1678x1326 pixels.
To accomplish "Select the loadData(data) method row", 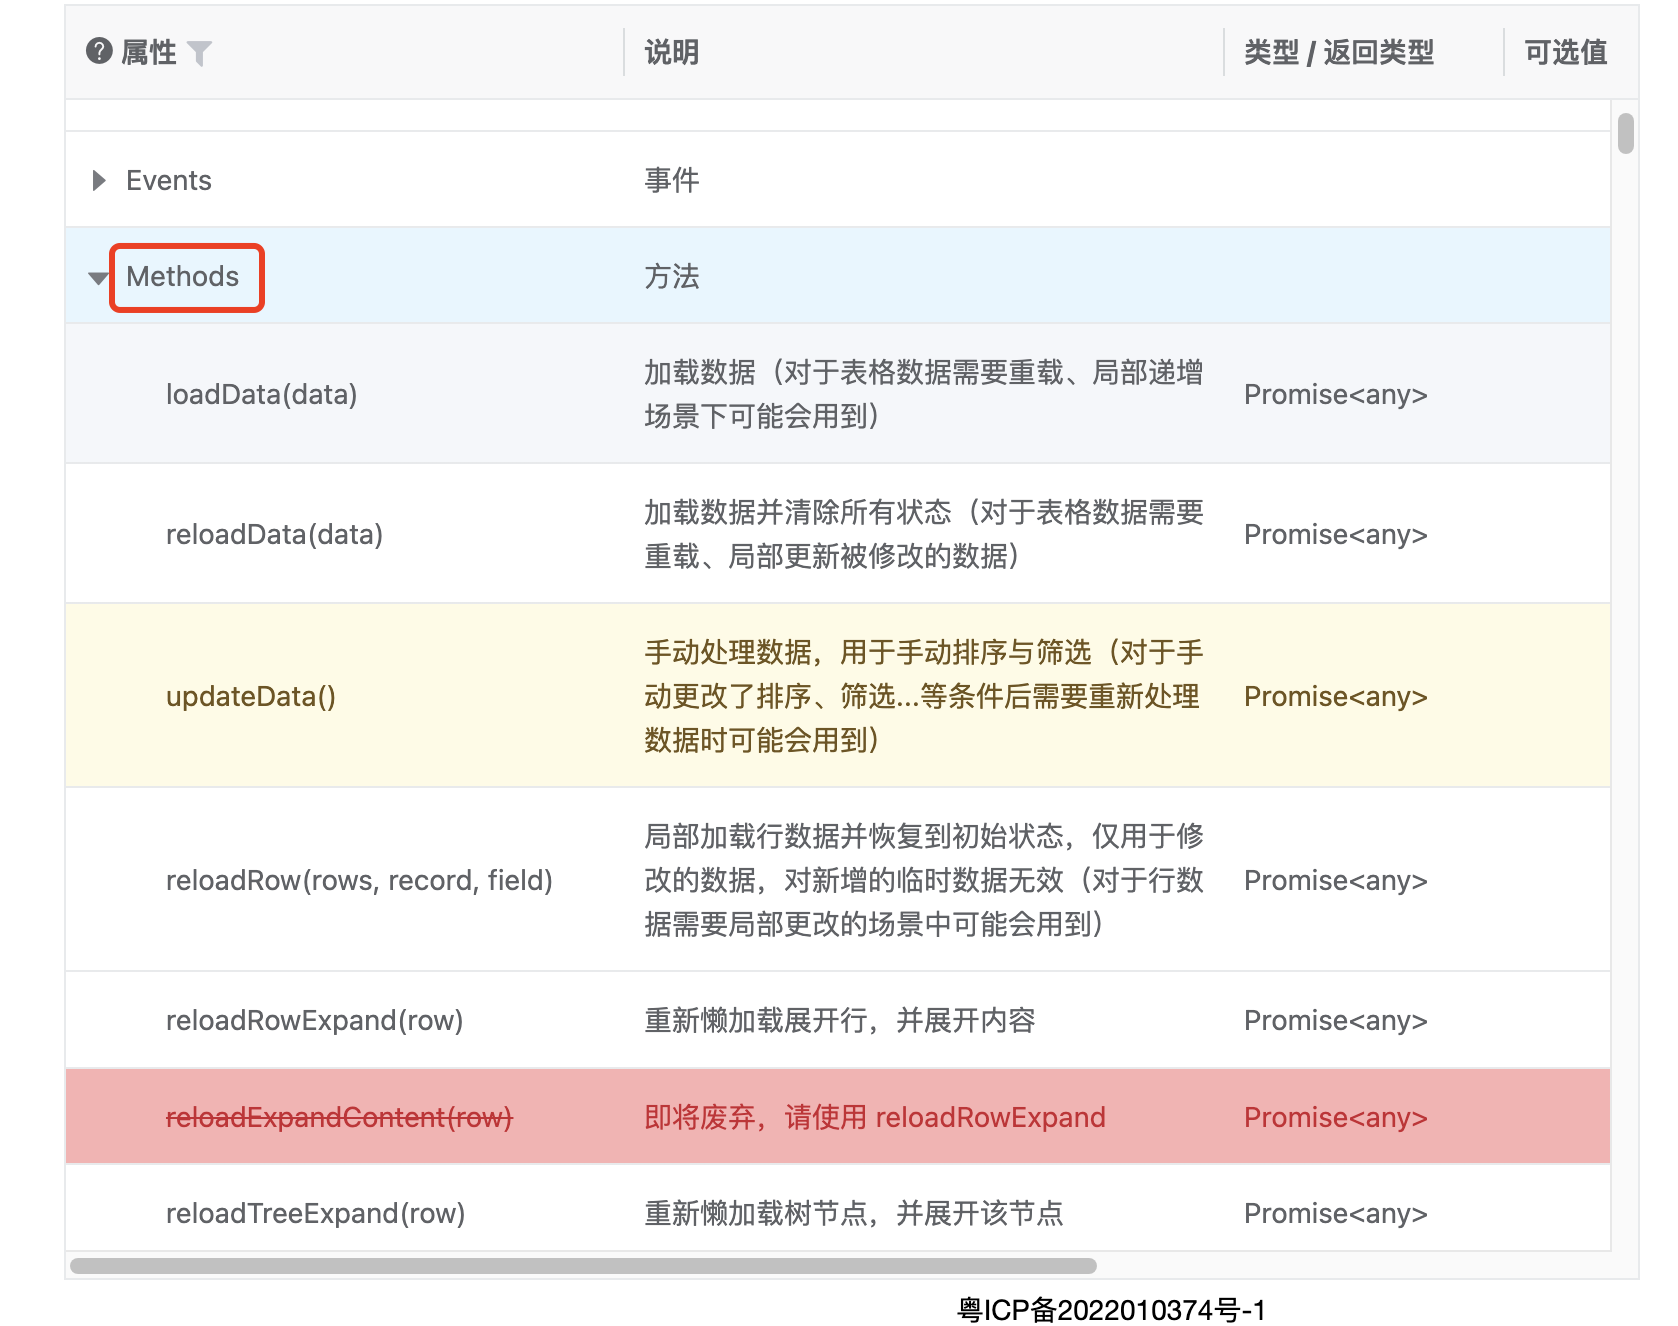I will (262, 394).
